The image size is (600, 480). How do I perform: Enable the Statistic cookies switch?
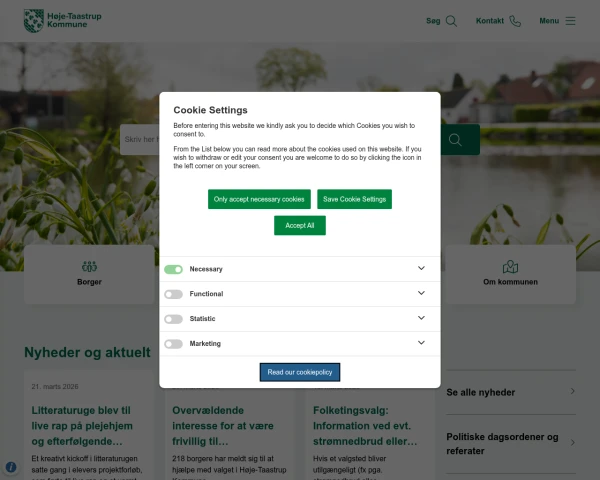coord(173,319)
